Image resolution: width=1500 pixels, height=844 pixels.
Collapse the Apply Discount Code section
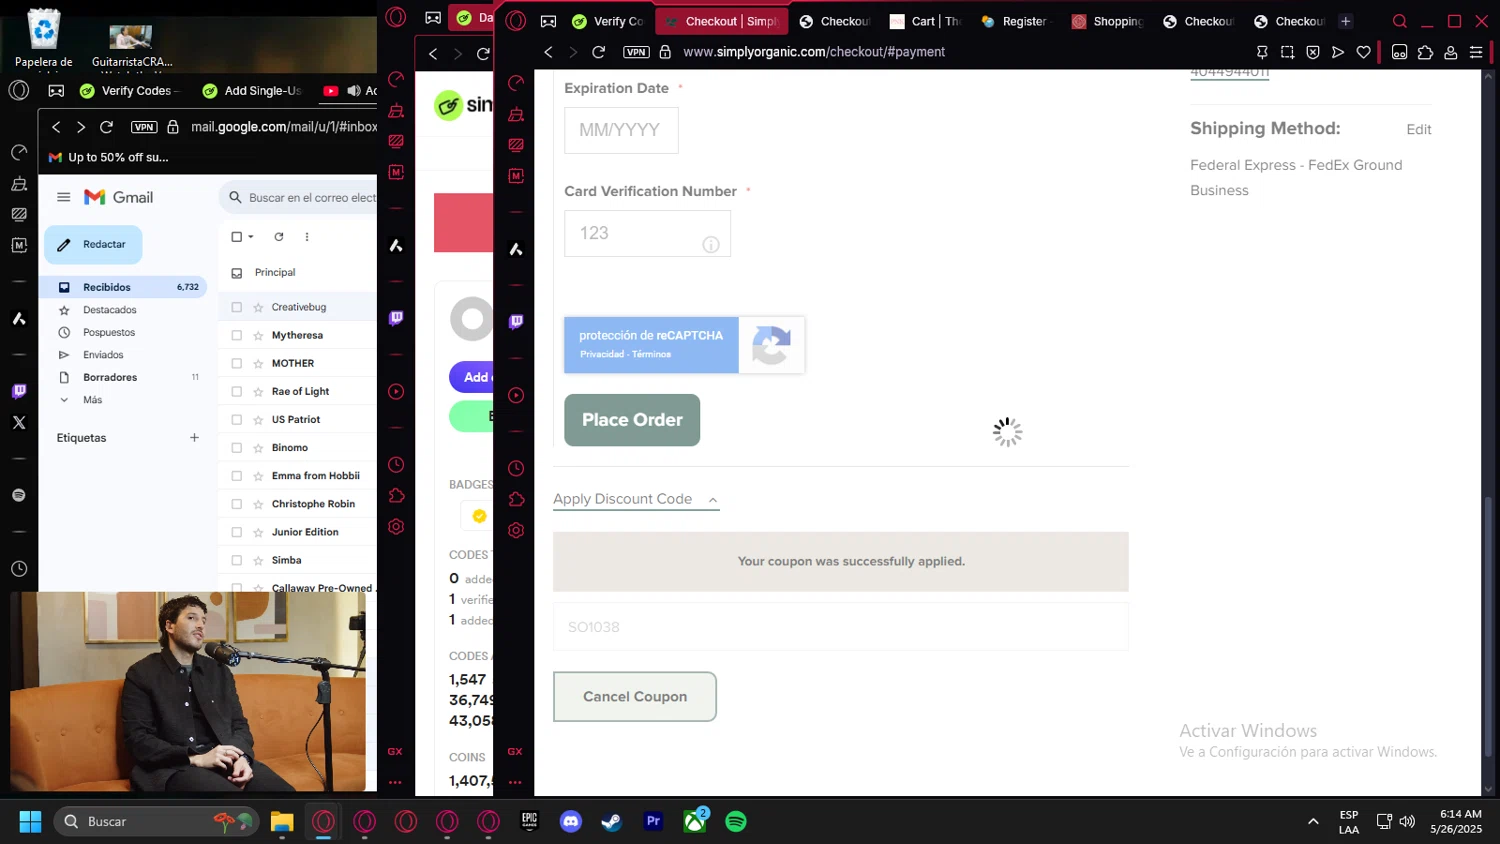click(x=636, y=499)
